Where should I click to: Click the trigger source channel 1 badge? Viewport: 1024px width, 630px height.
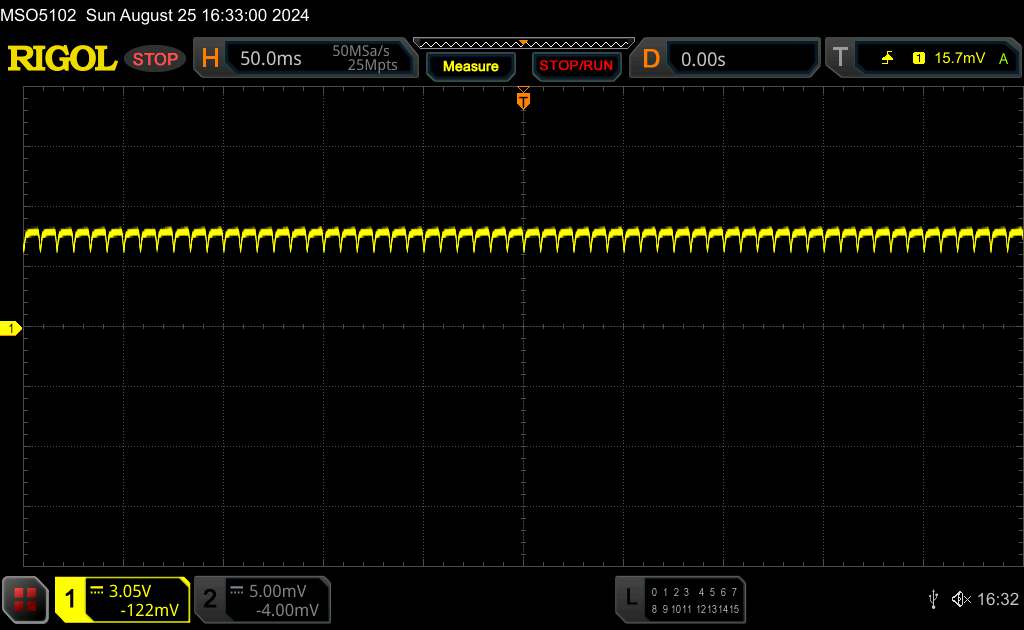click(919, 58)
